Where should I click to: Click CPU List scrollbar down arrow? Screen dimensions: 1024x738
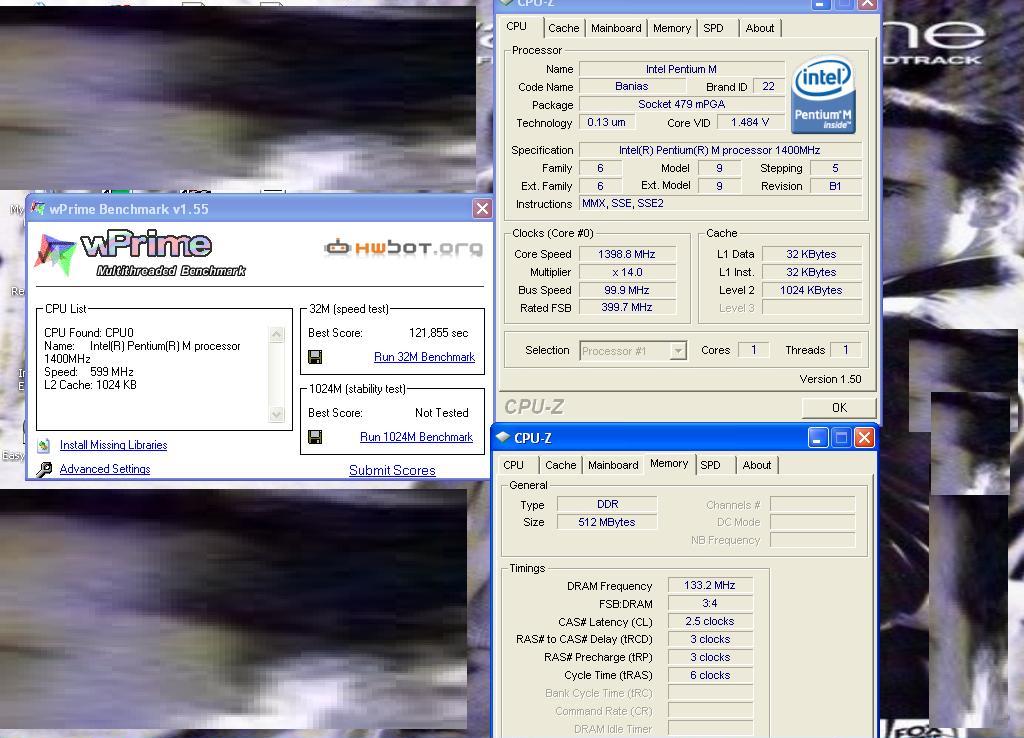click(277, 414)
